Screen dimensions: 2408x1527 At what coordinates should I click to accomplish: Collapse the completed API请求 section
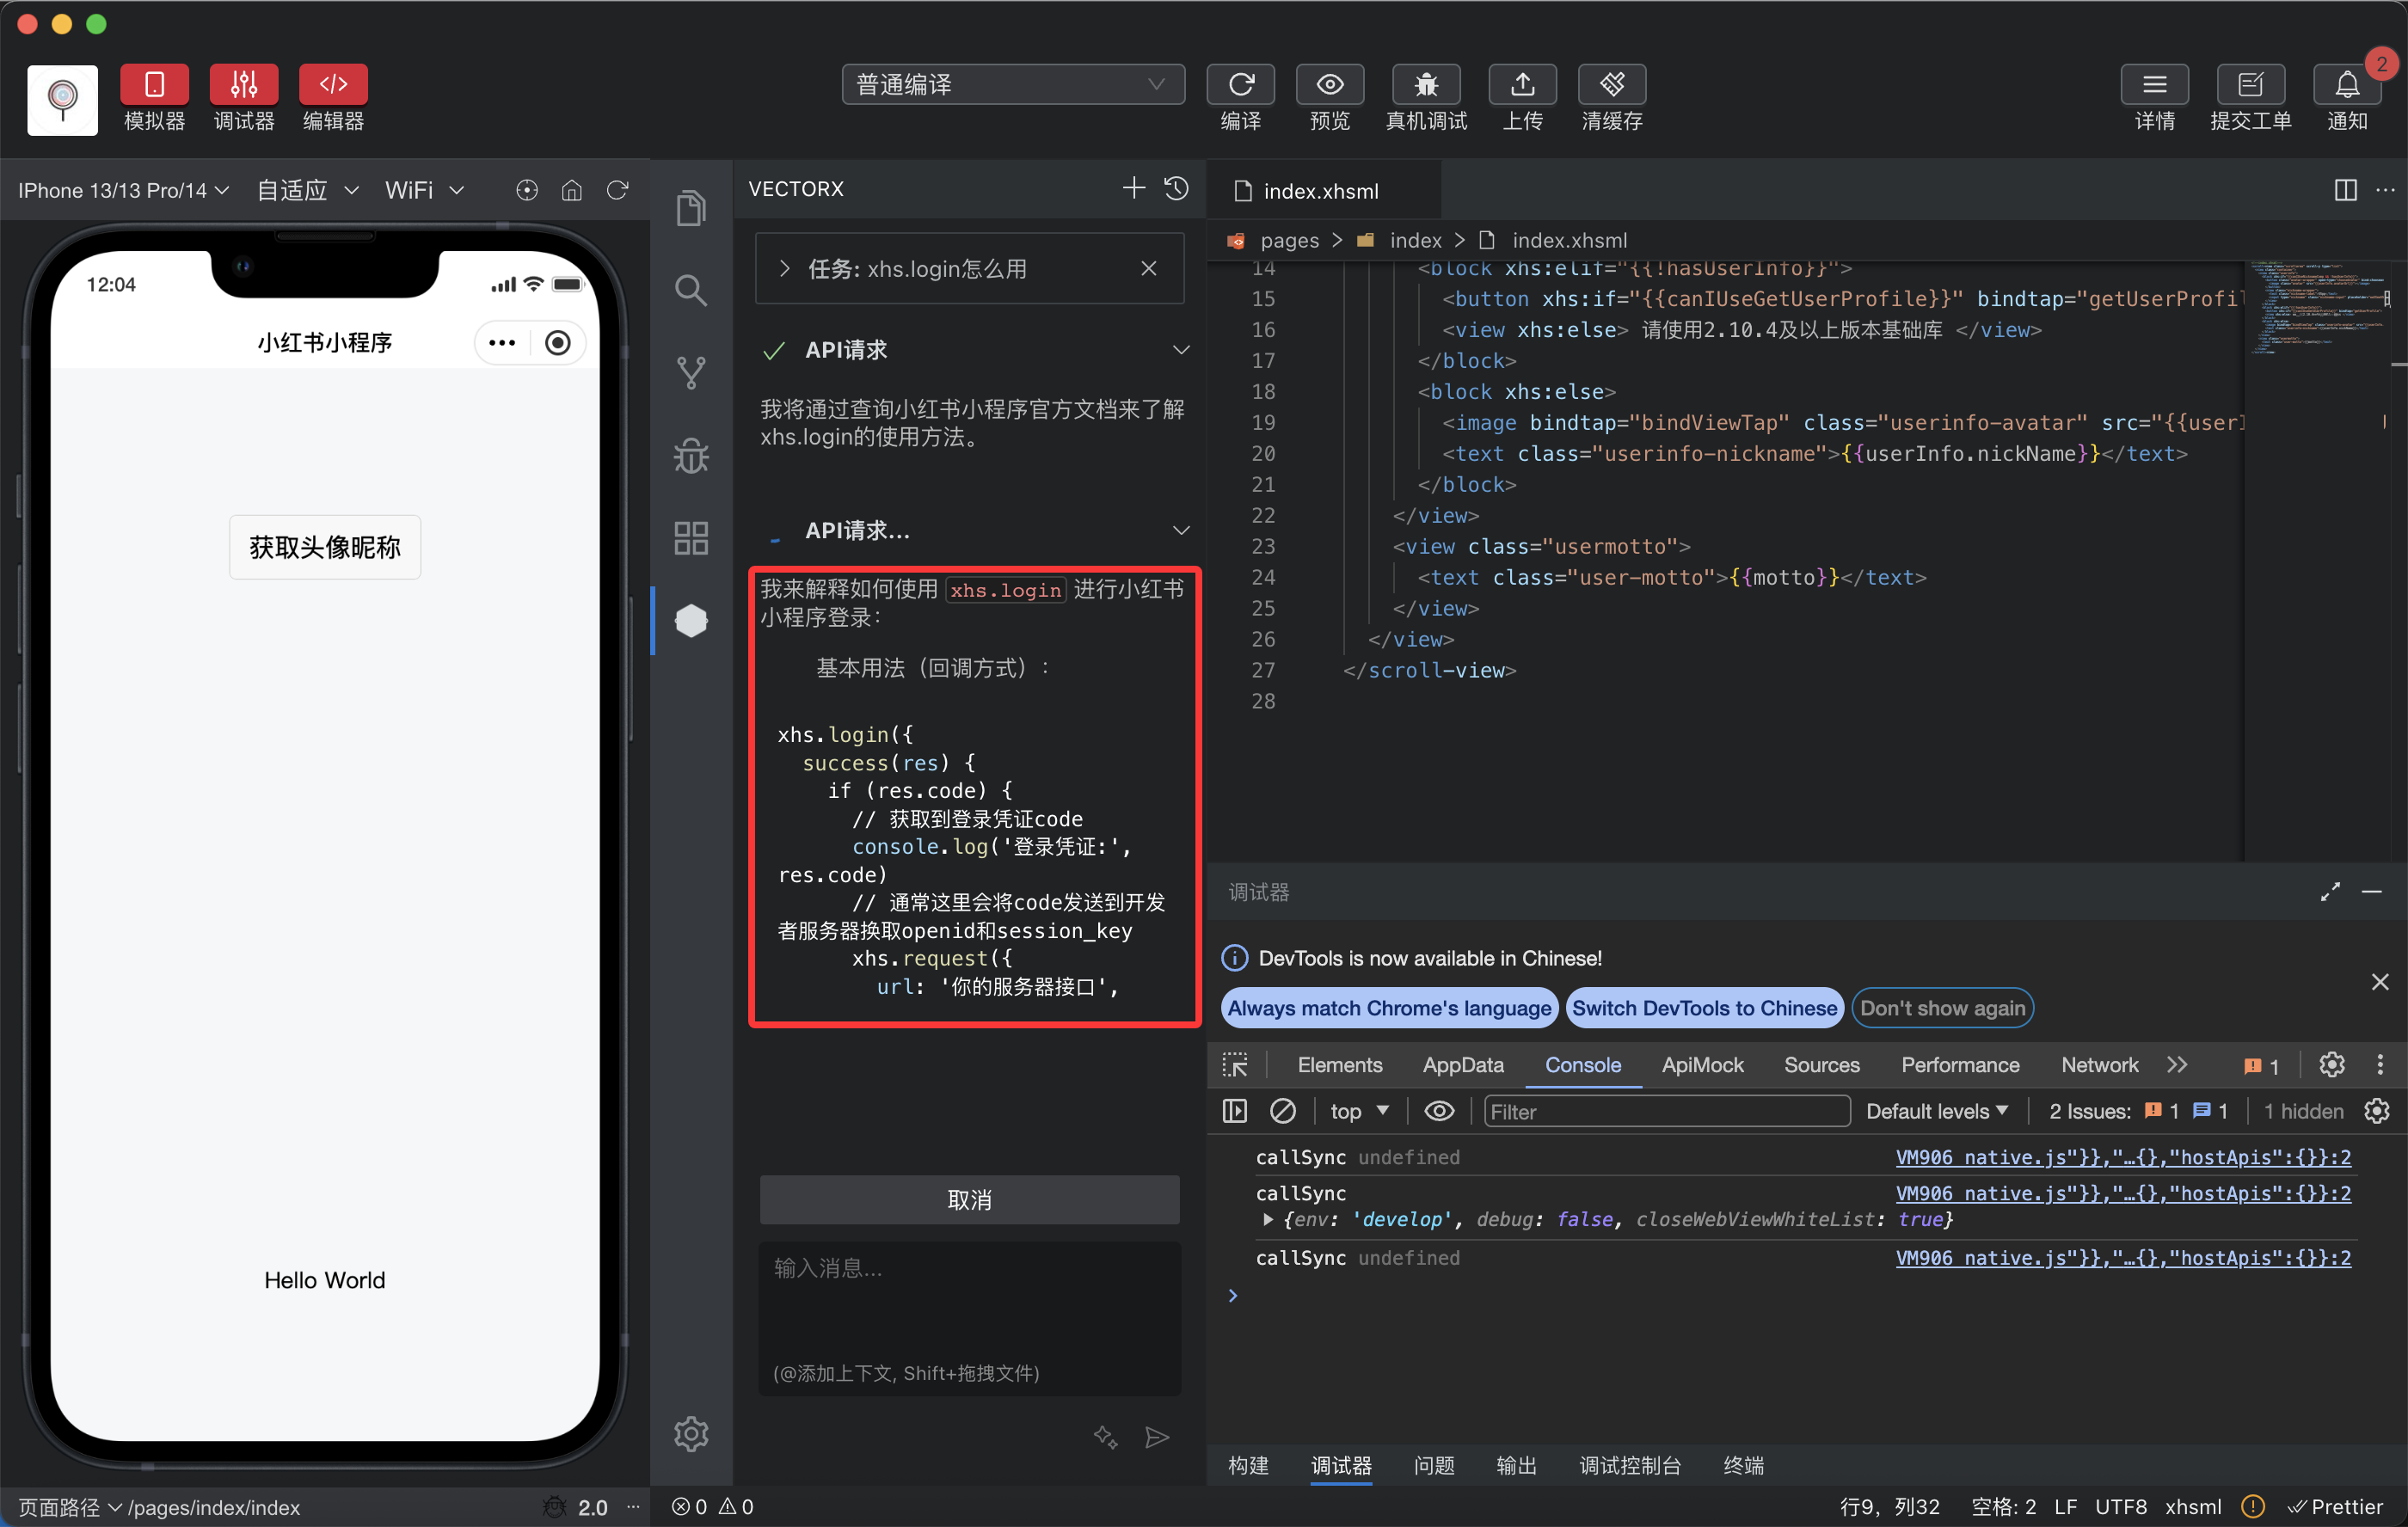[x=1181, y=350]
